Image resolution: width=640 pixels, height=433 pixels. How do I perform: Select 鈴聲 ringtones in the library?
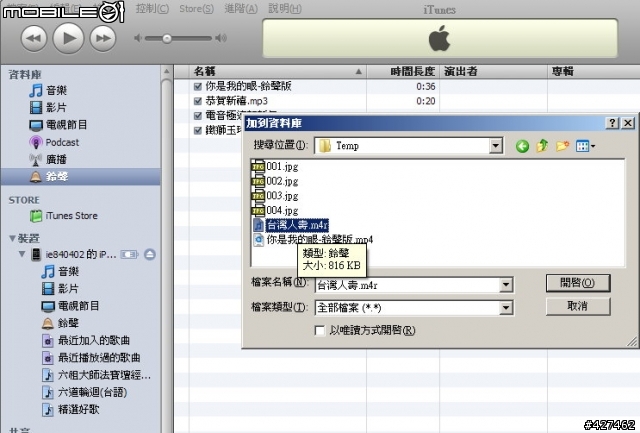(x=81, y=177)
